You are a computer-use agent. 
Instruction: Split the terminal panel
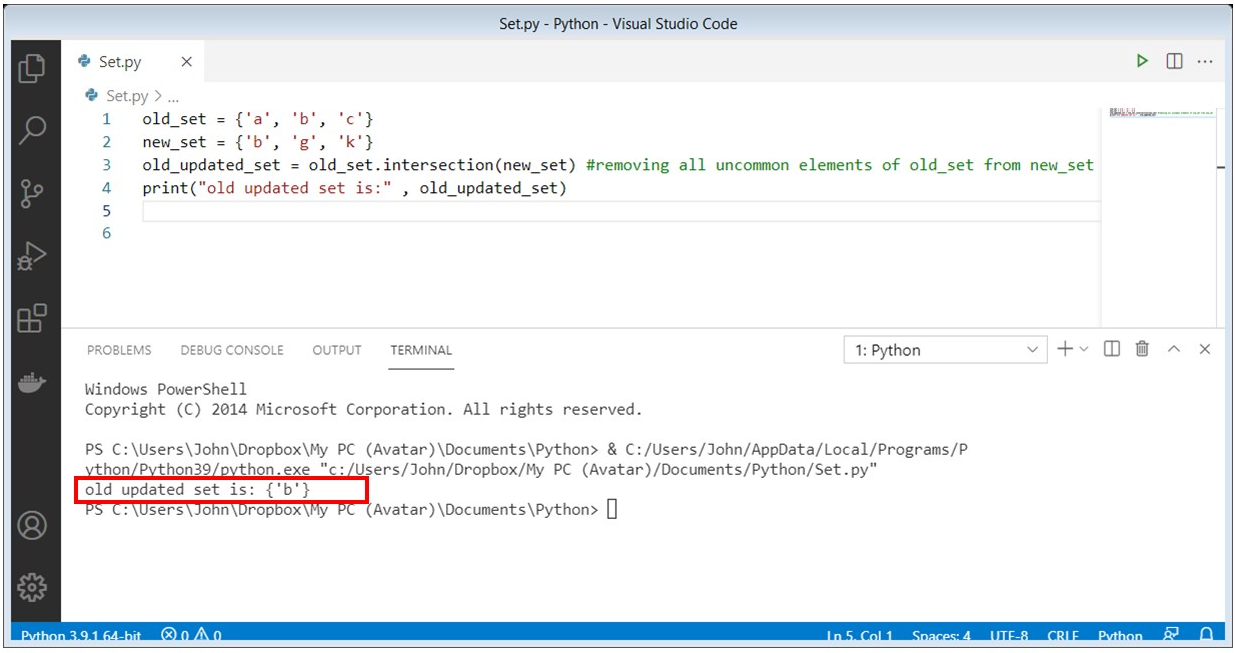click(x=1111, y=349)
